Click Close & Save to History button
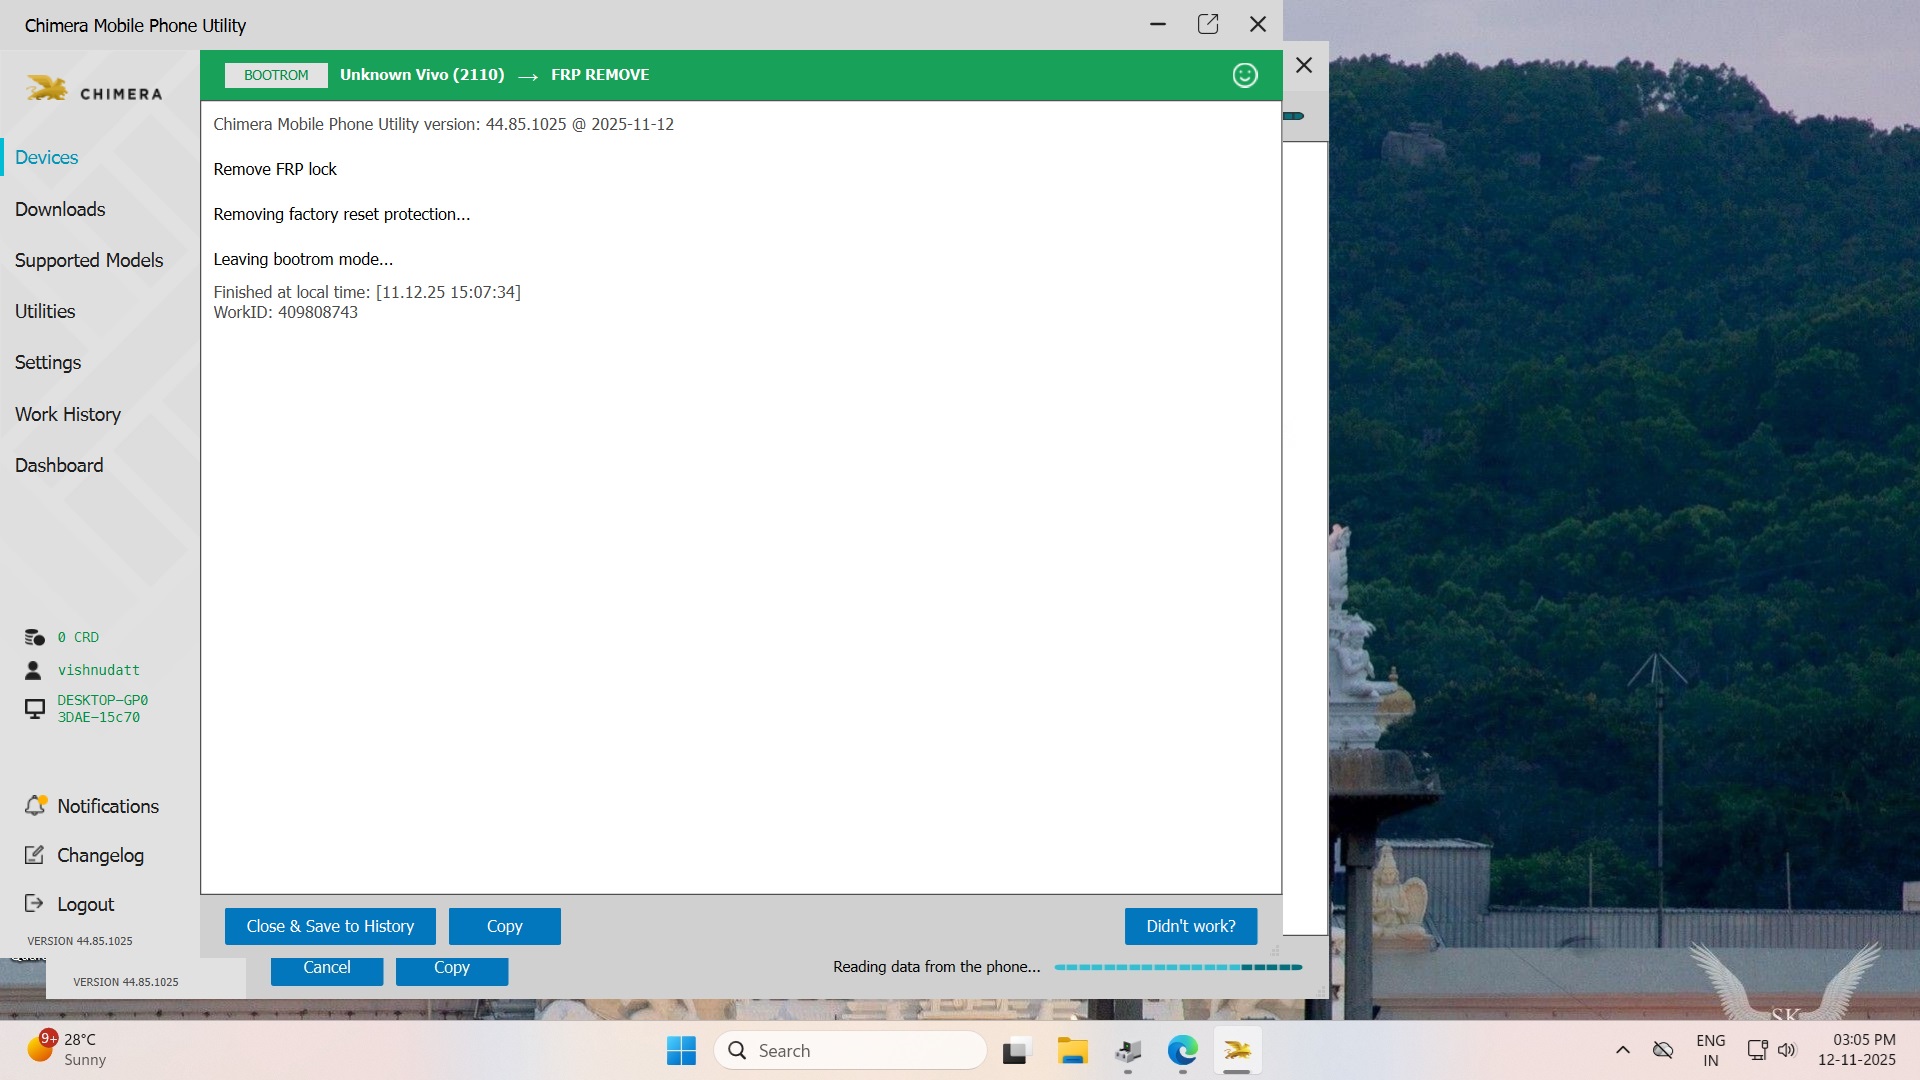The width and height of the screenshot is (1920, 1080). 330,926
